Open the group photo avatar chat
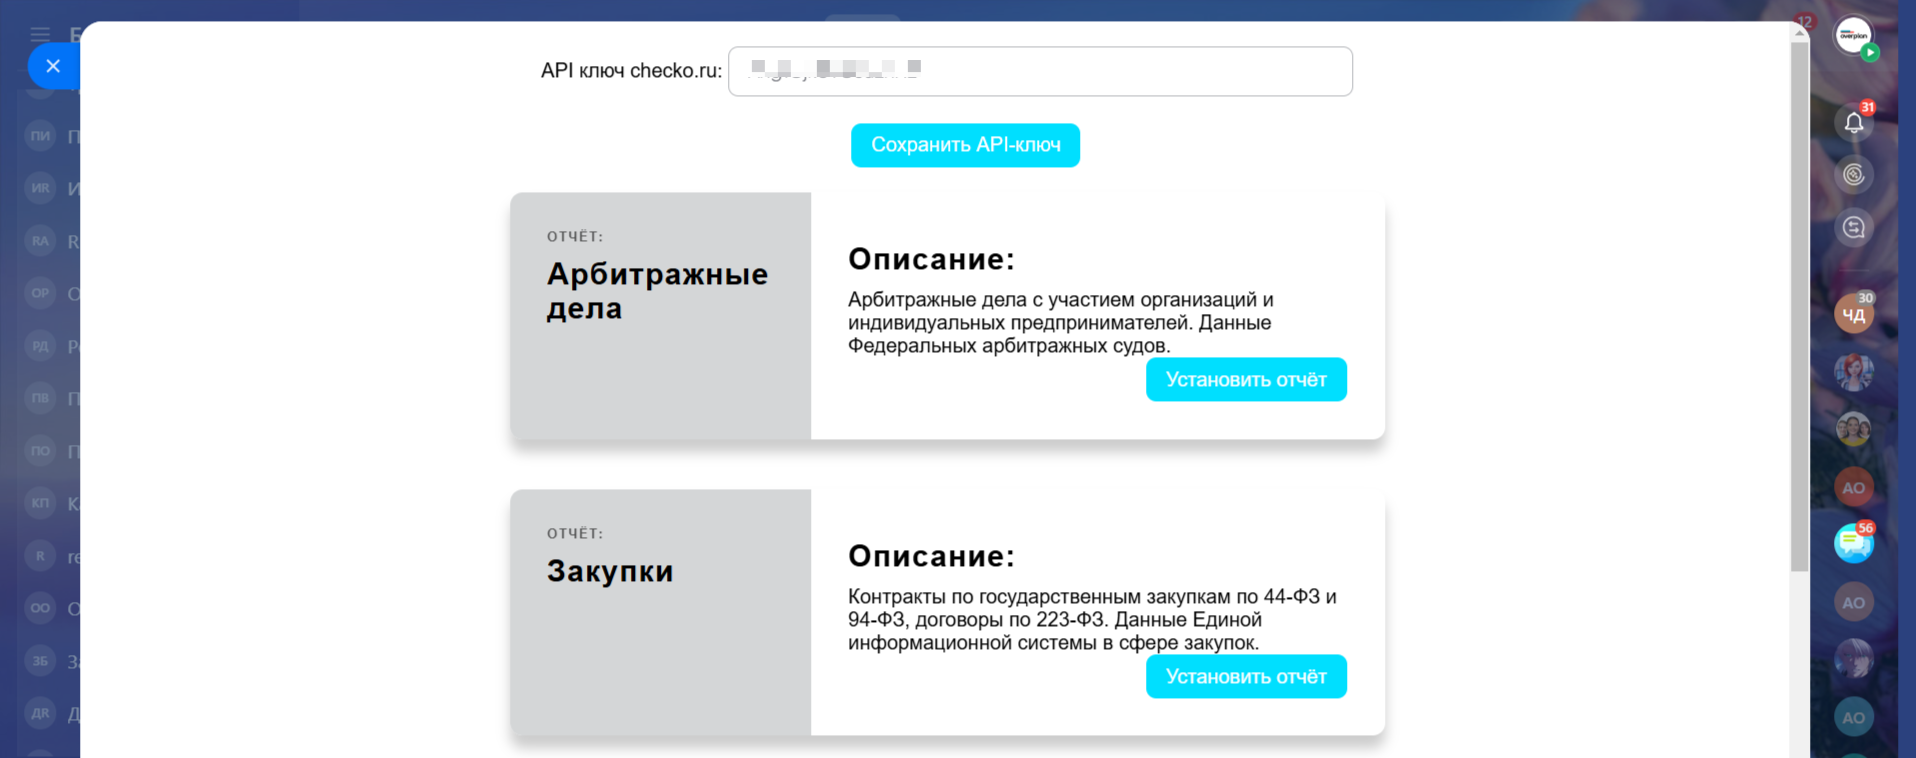 pos(1853,430)
